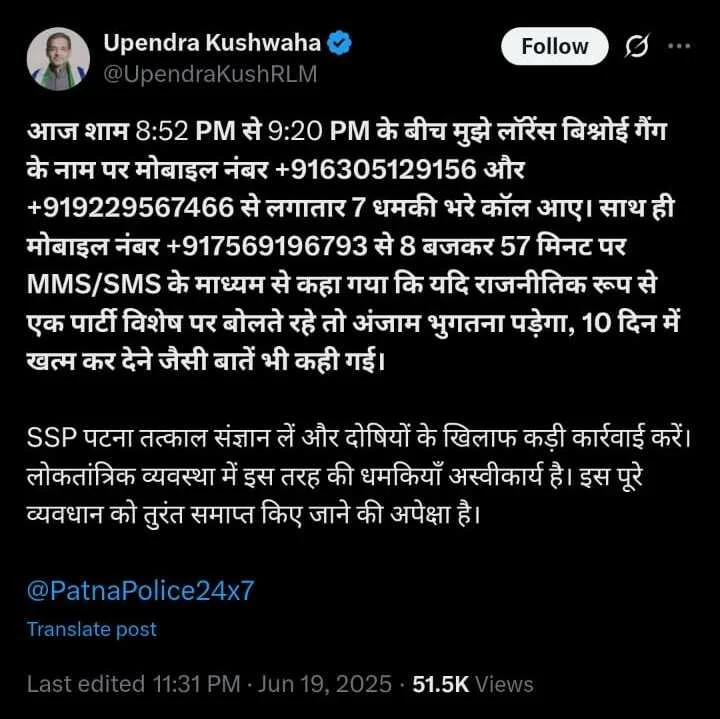Open the three-dot more options menu
Image resolution: width=720 pixels, height=719 pixels.
point(679,46)
